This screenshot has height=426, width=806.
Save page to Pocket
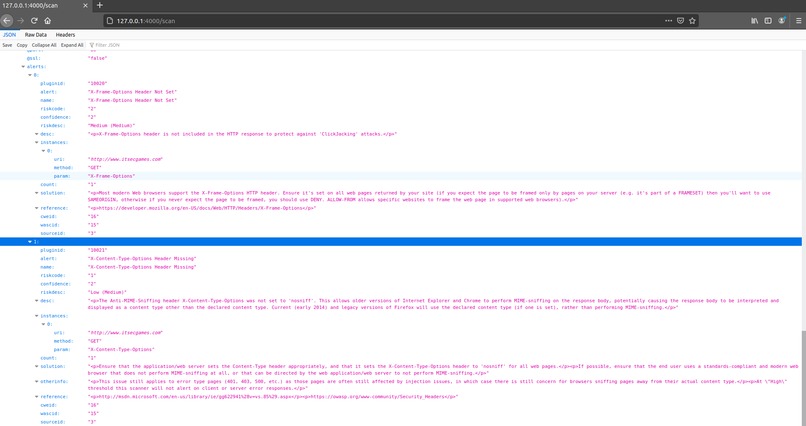coord(680,21)
